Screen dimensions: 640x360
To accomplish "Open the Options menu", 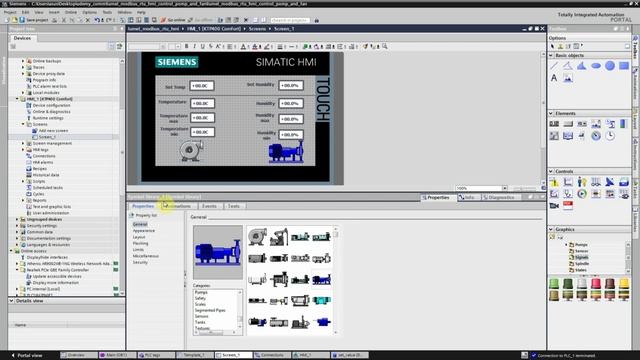I will pyautogui.click(x=89, y=12).
